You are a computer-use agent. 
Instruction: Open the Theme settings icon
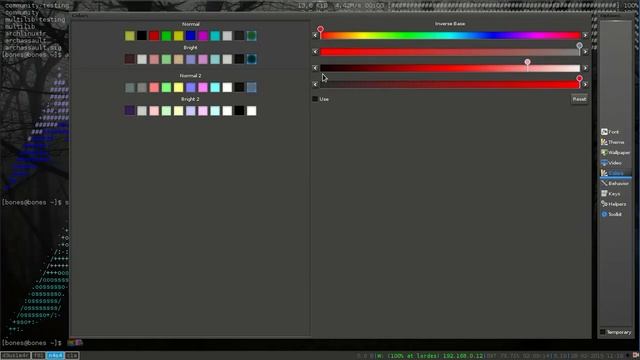click(604, 142)
